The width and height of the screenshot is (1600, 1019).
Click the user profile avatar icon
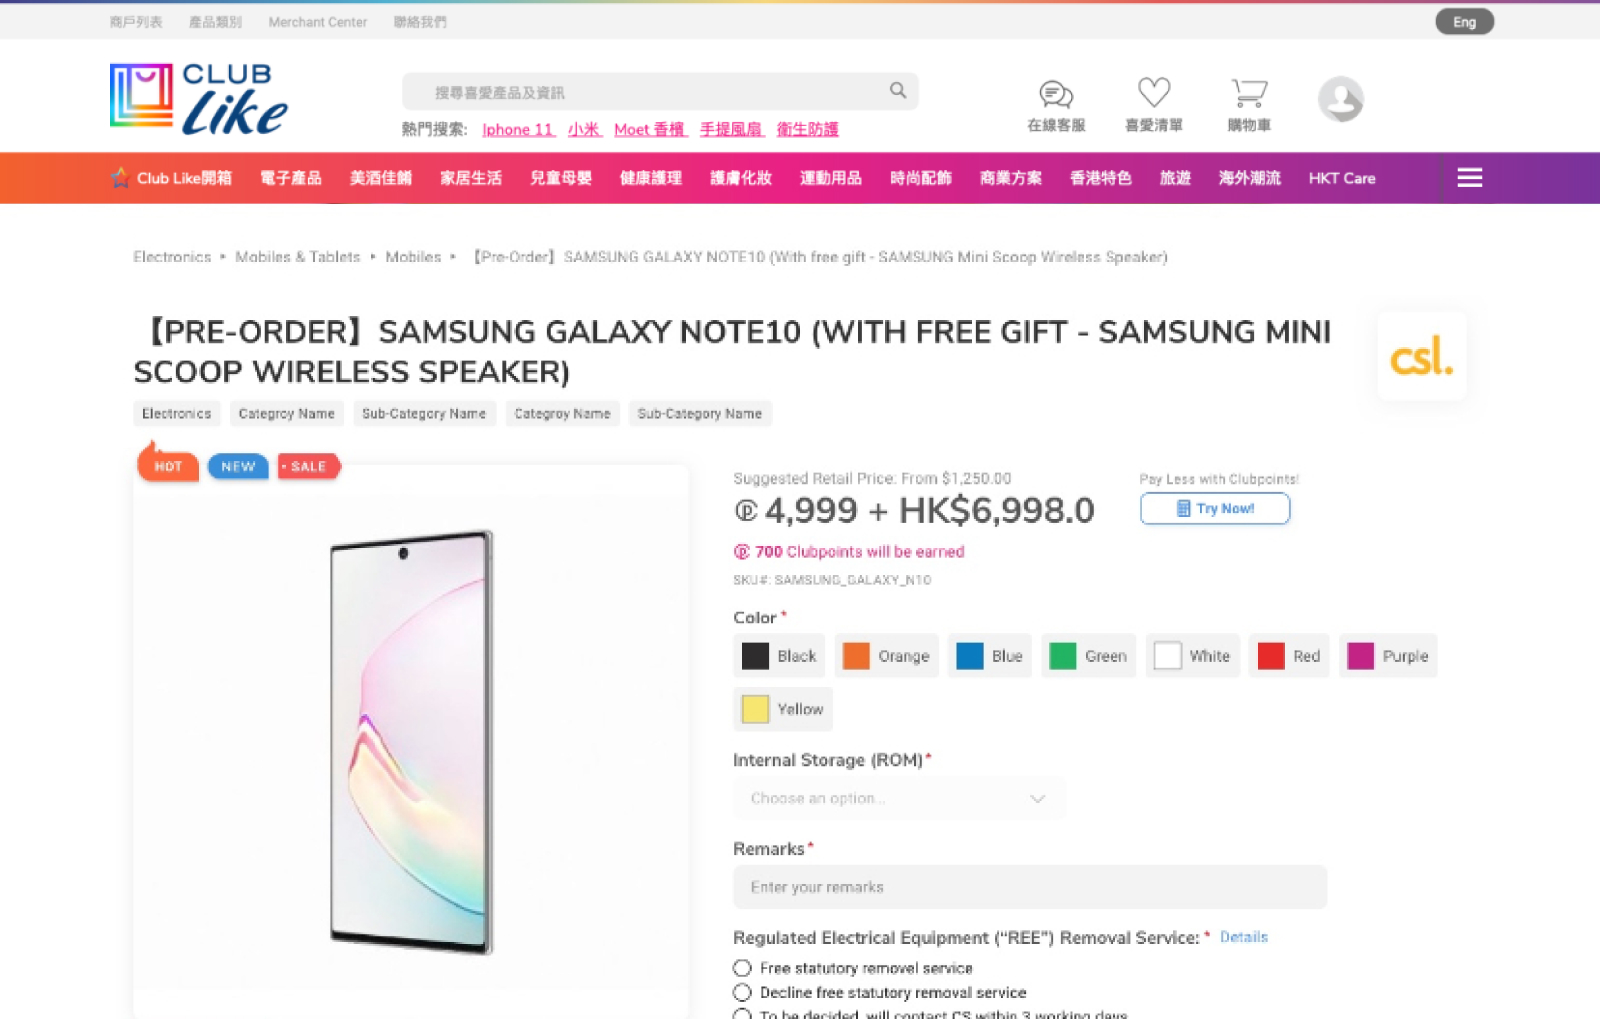tap(1341, 99)
